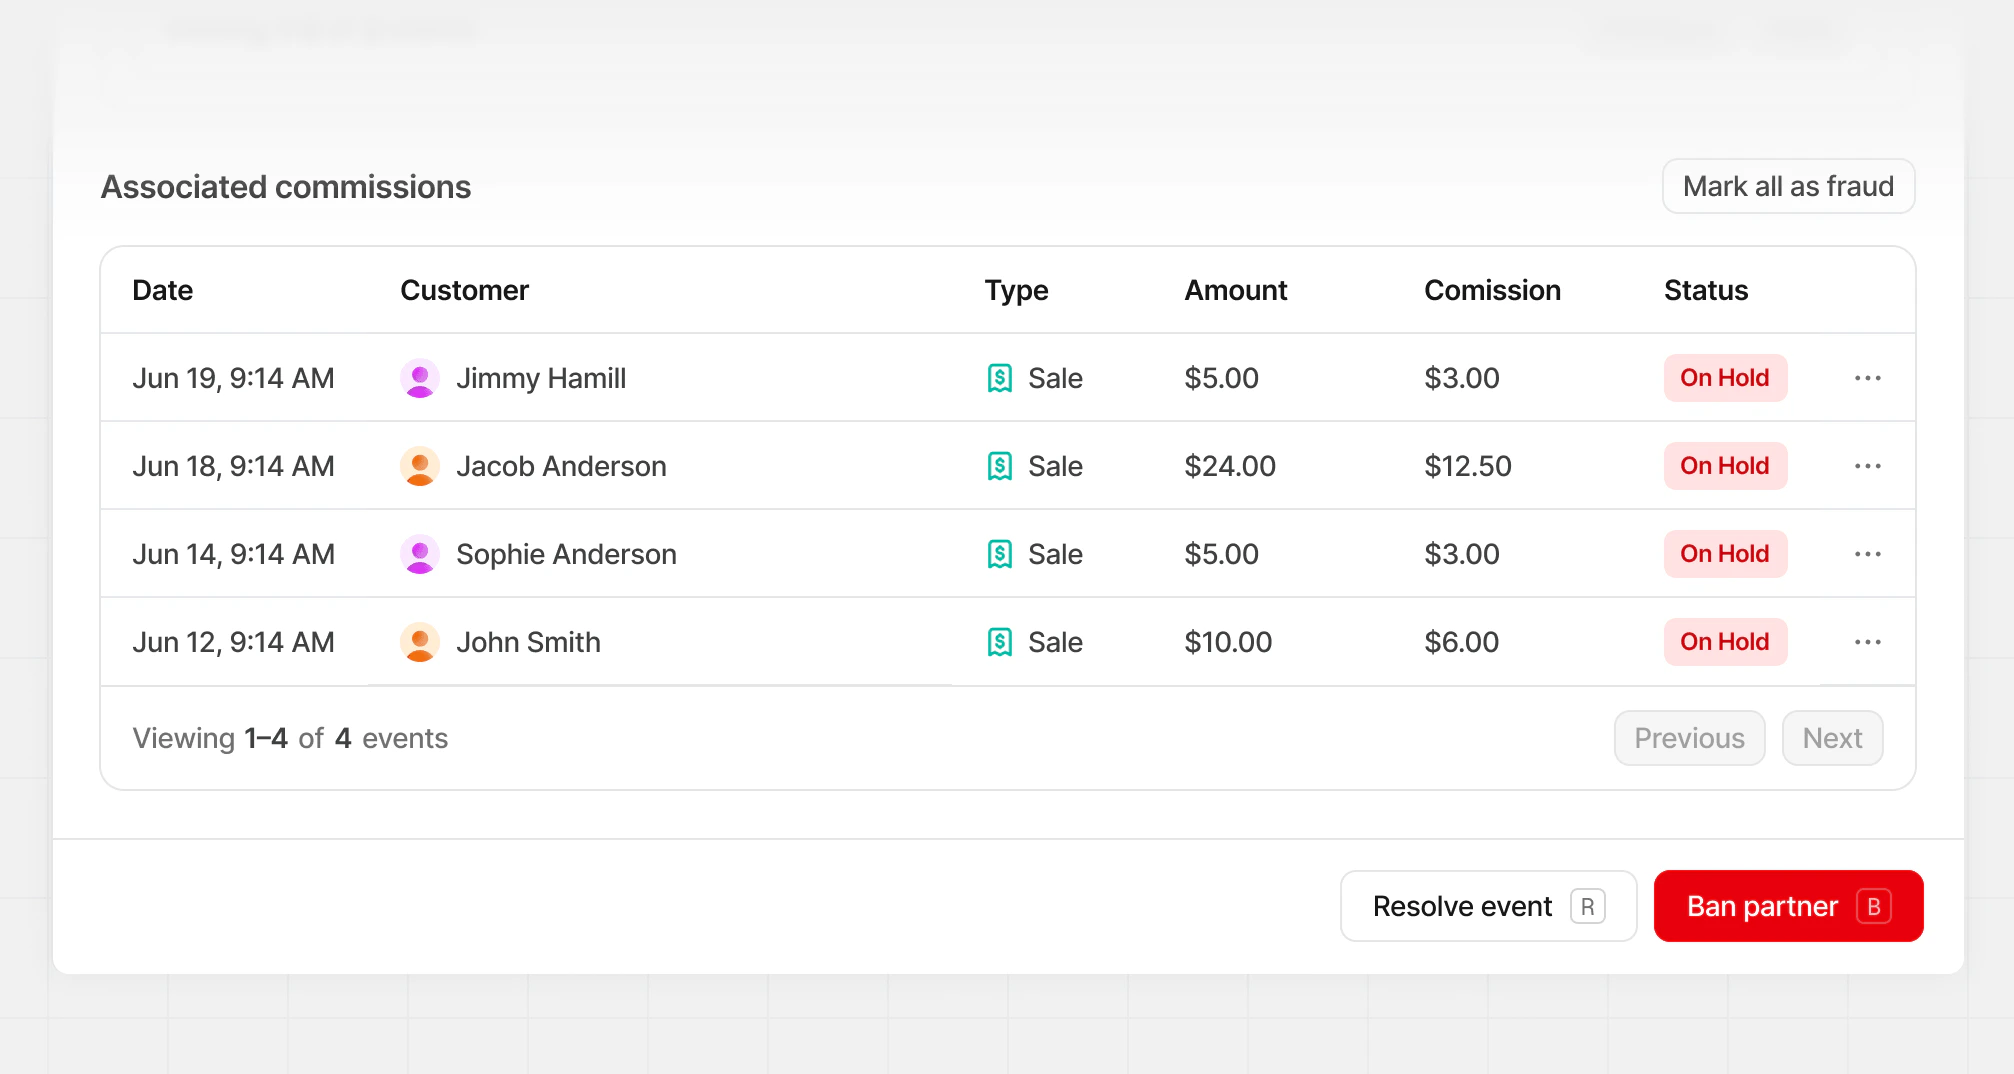The image size is (2014, 1074).
Task: Click the Date column header
Action: point(163,290)
